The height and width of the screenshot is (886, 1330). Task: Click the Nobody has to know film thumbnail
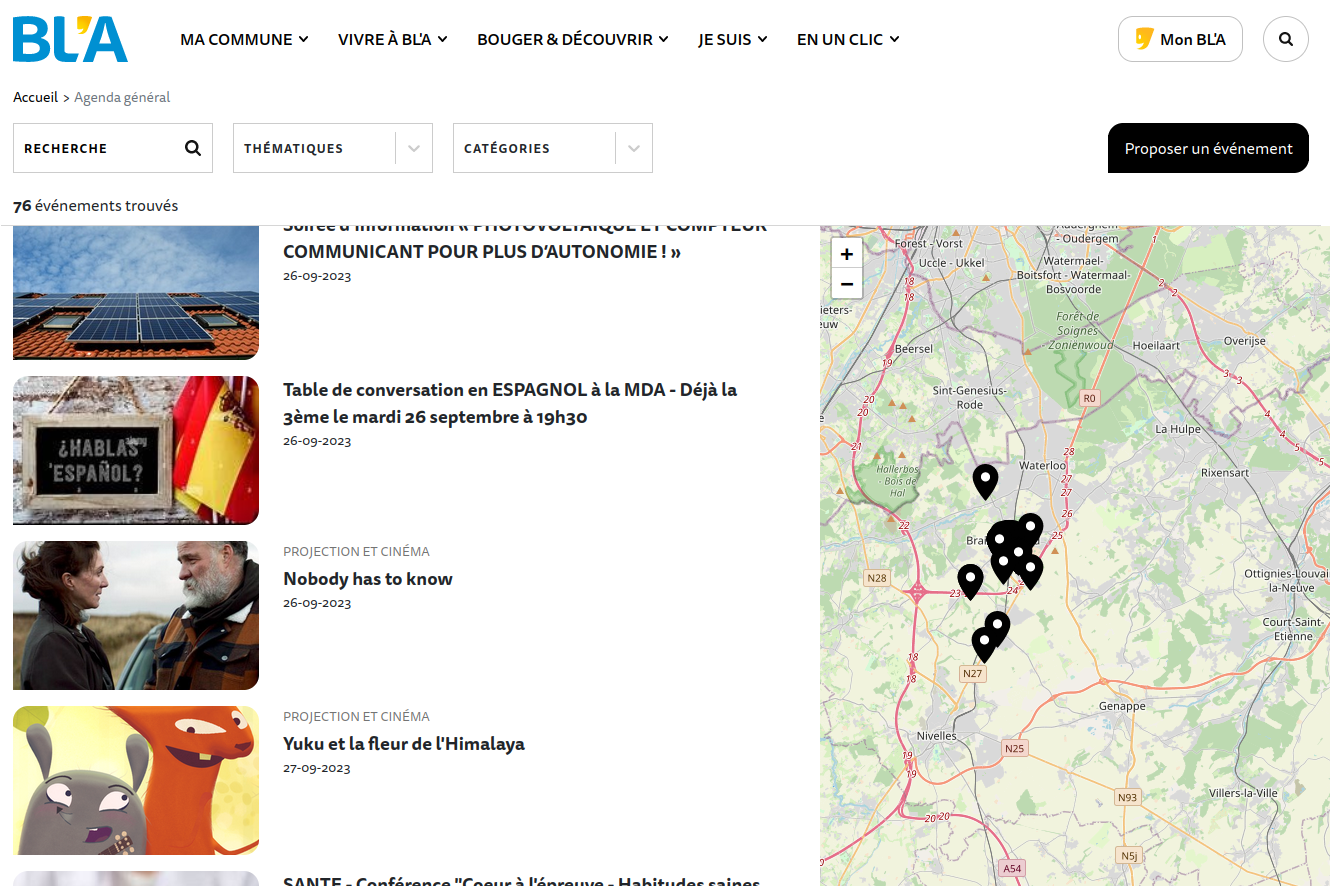coord(136,616)
